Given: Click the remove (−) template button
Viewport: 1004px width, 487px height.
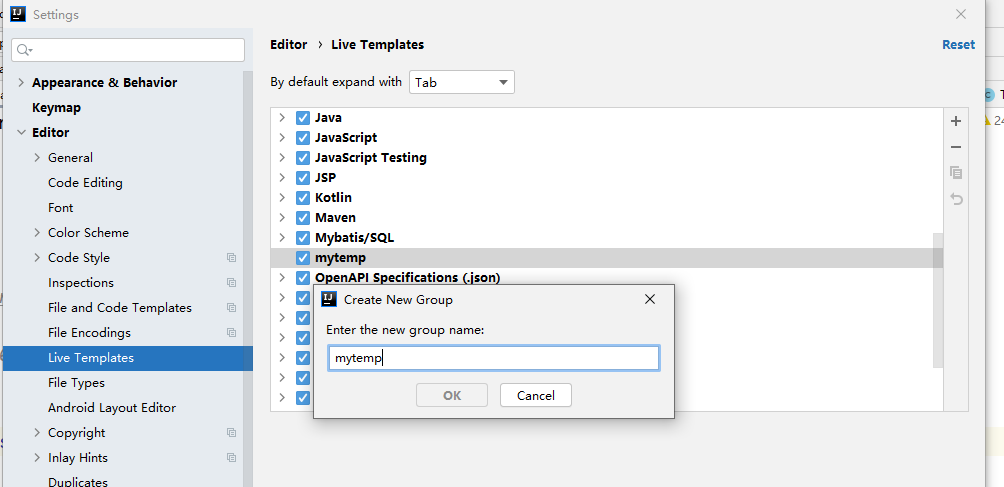Looking at the screenshot, I should pyautogui.click(x=956, y=147).
